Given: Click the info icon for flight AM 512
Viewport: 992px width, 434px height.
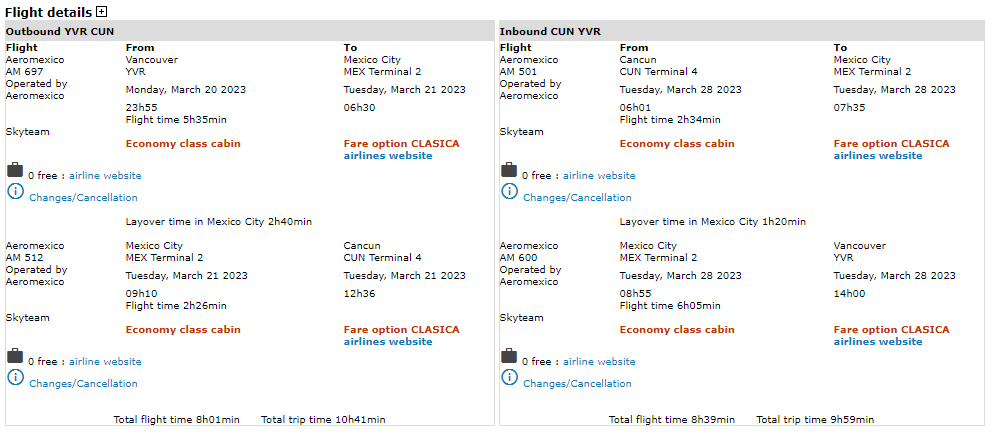Looking at the screenshot, I should (x=15, y=377).
